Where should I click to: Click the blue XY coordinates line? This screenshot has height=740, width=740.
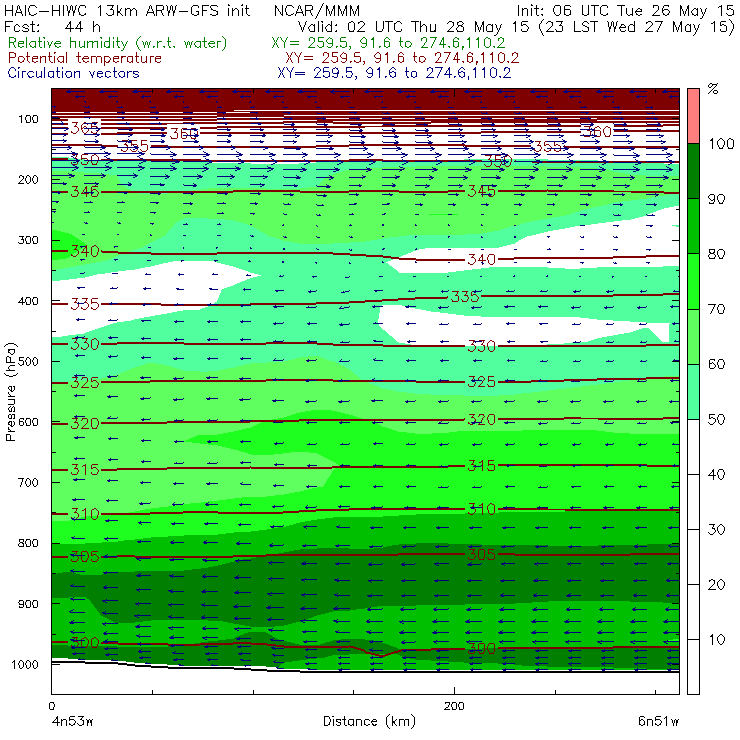(x=394, y=73)
